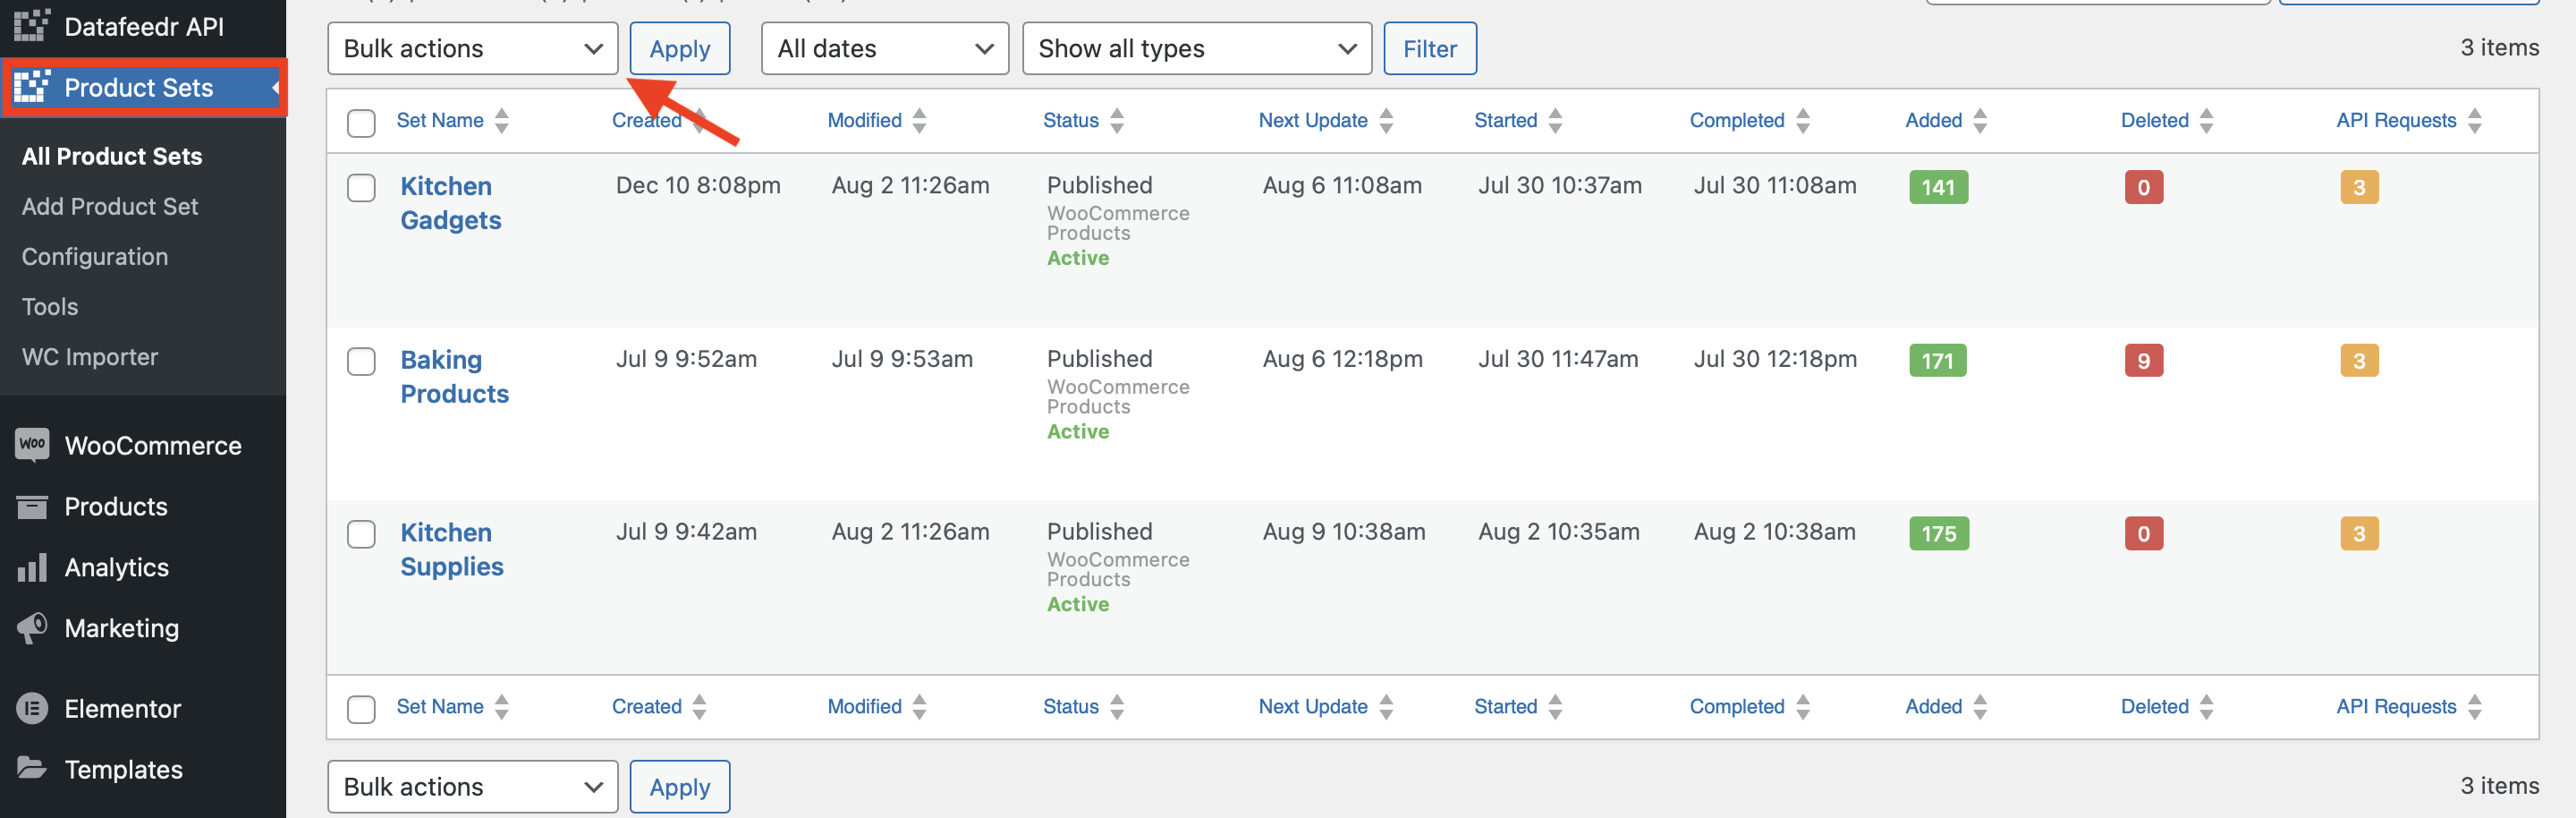2576x818 pixels.
Task: Check the Kitchen Supplies row checkbox
Action: [x=361, y=534]
